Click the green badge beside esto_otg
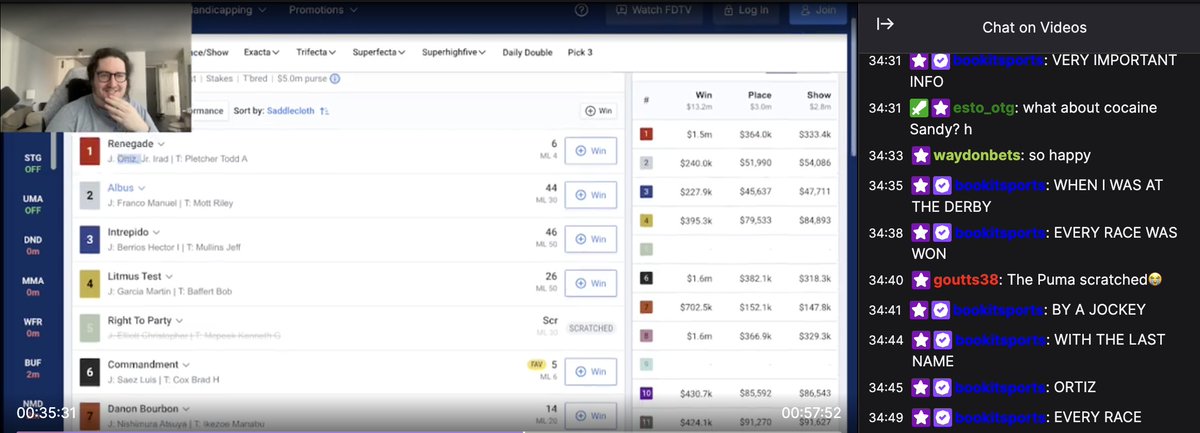Screen dimensions: 1200x433 (921, 107)
